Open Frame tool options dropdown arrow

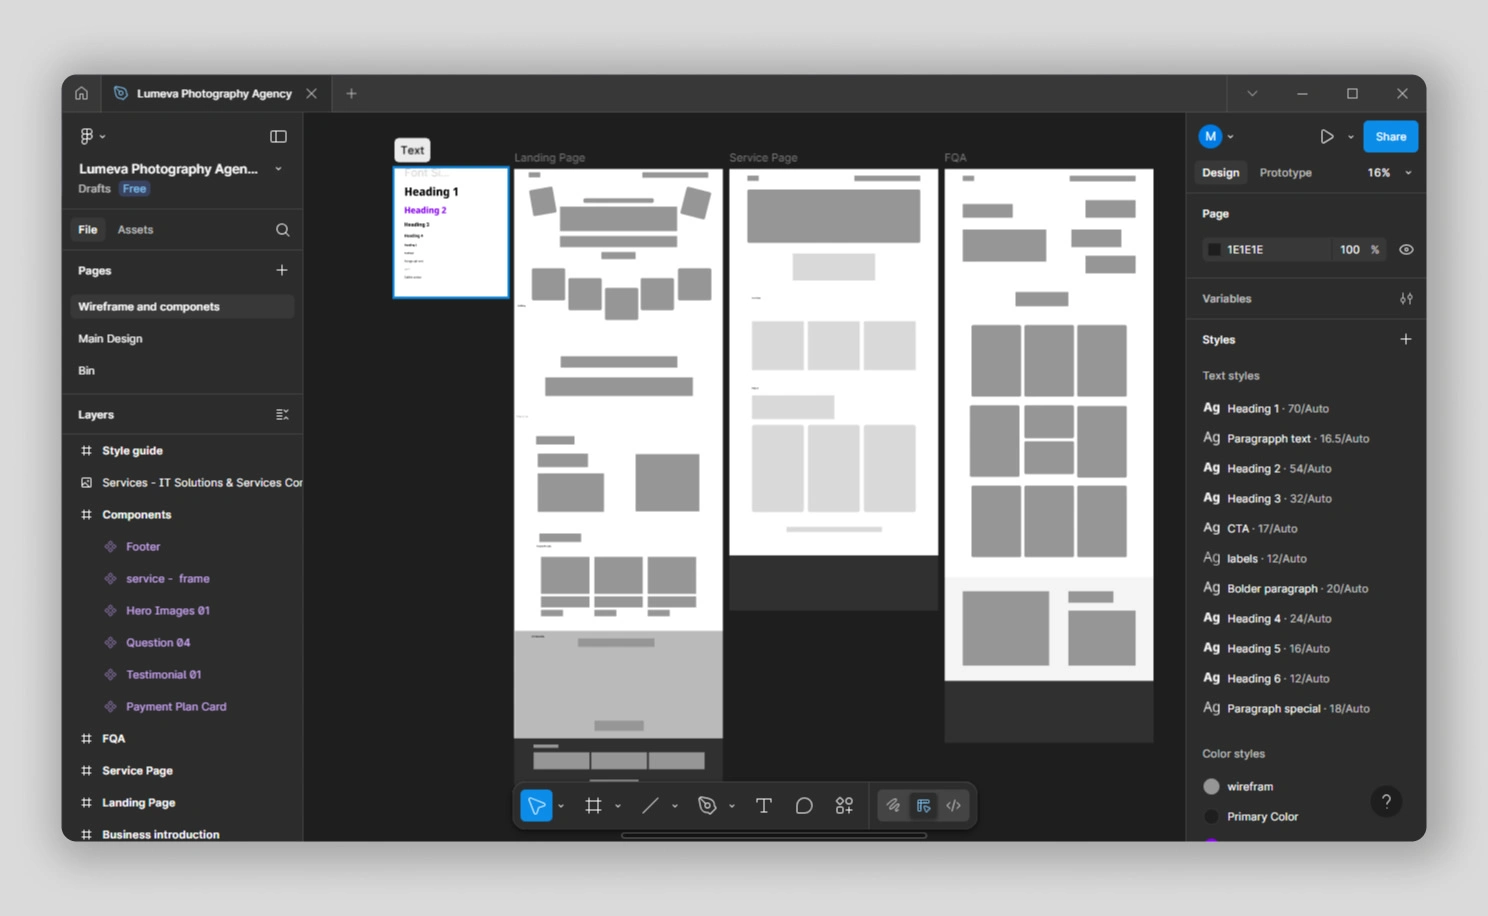pos(618,806)
